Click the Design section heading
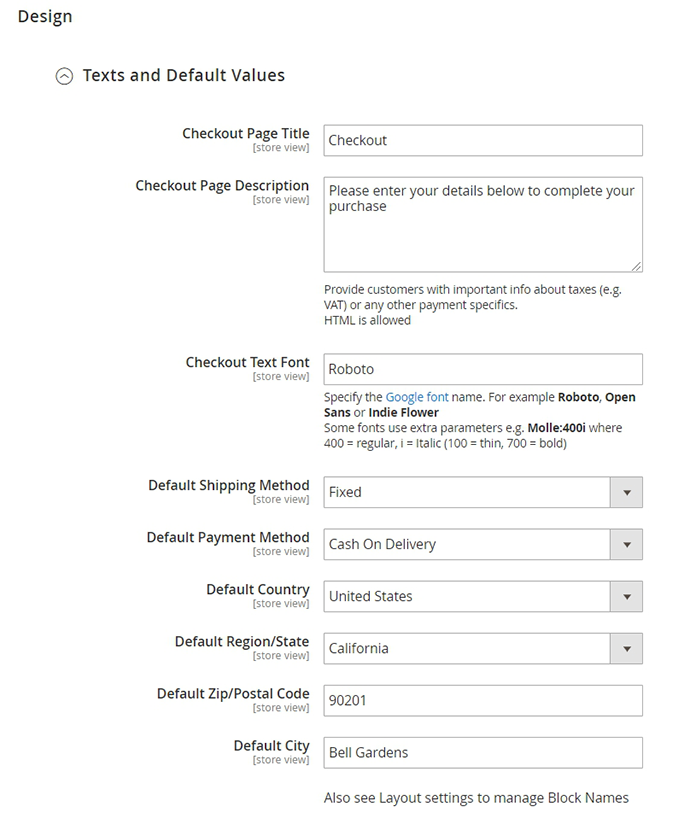The width and height of the screenshot is (684, 830). point(45,17)
